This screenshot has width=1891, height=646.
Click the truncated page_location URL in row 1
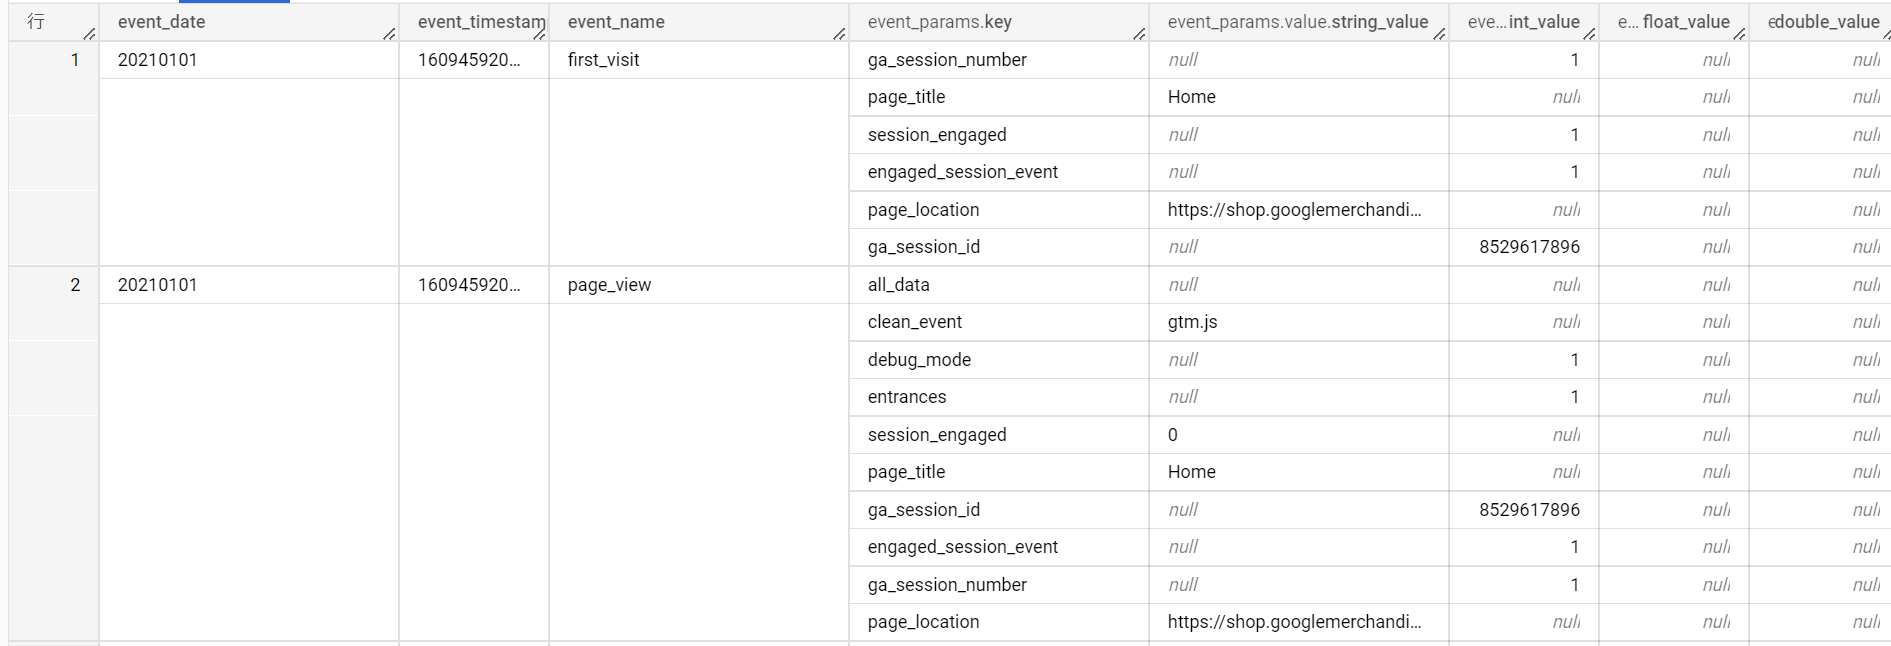click(x=1295, y=209)
